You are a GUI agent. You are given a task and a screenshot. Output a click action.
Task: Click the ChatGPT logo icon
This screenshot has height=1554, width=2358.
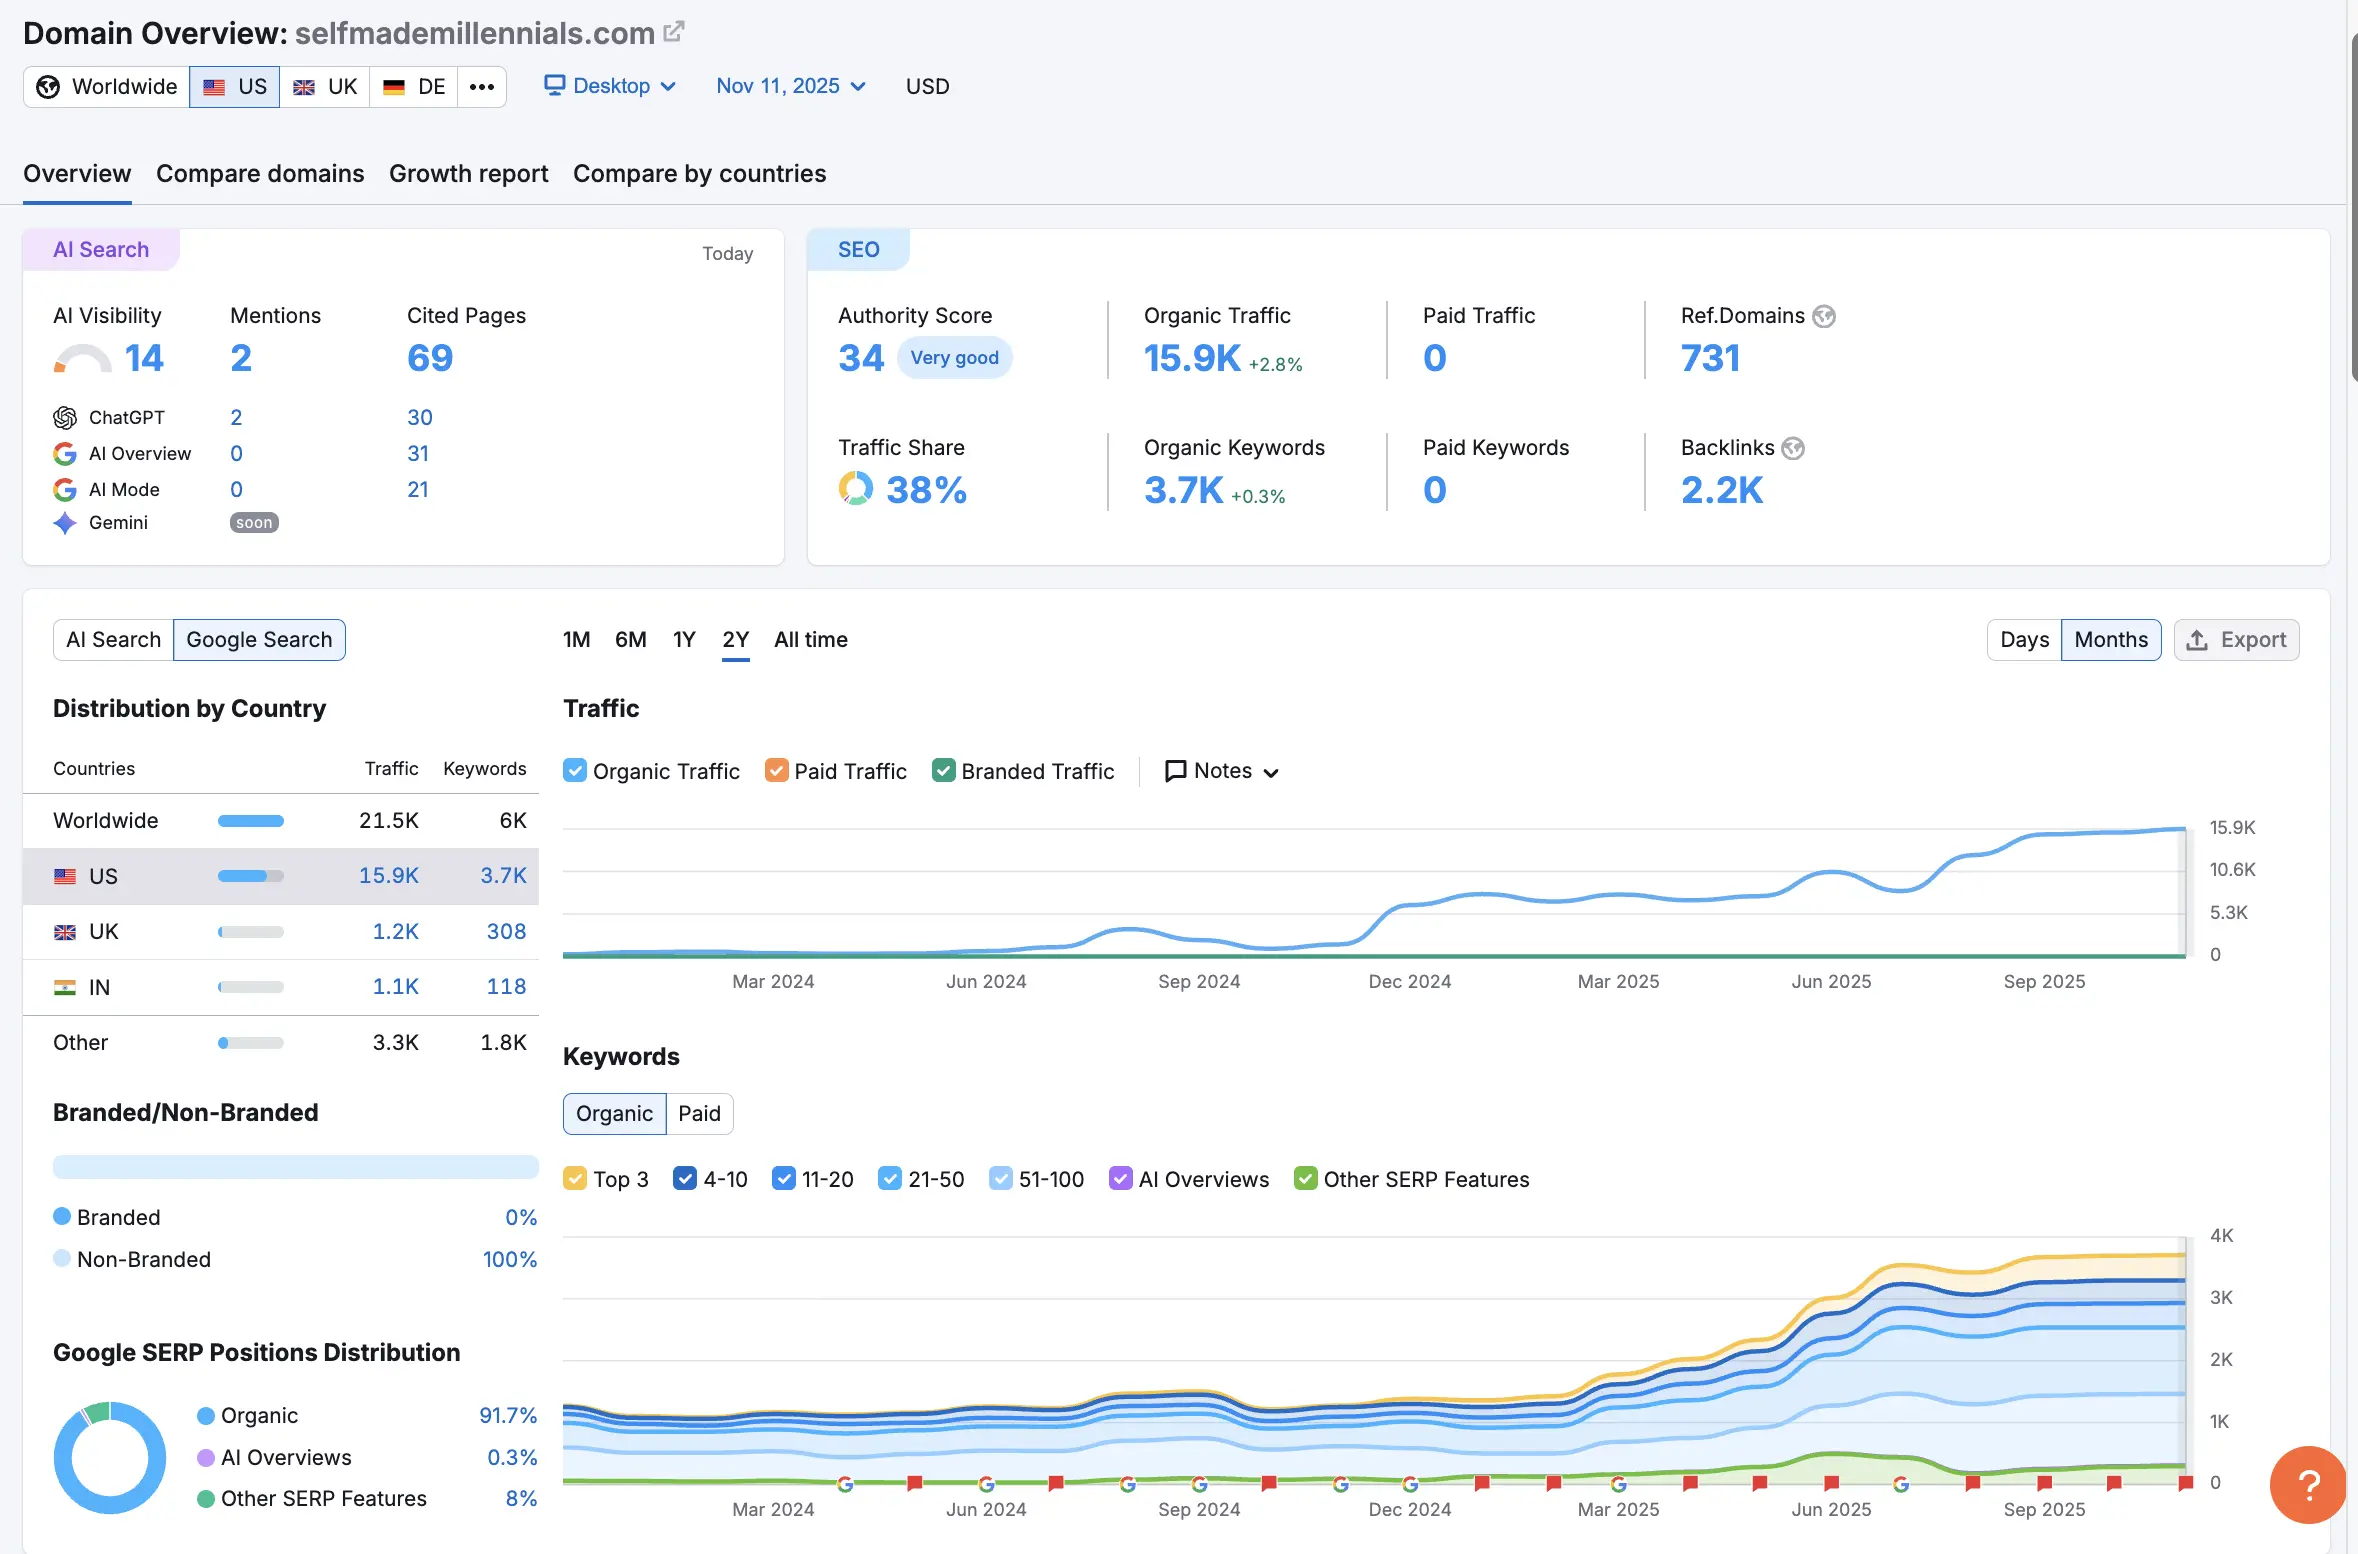[x=65, y=417]
